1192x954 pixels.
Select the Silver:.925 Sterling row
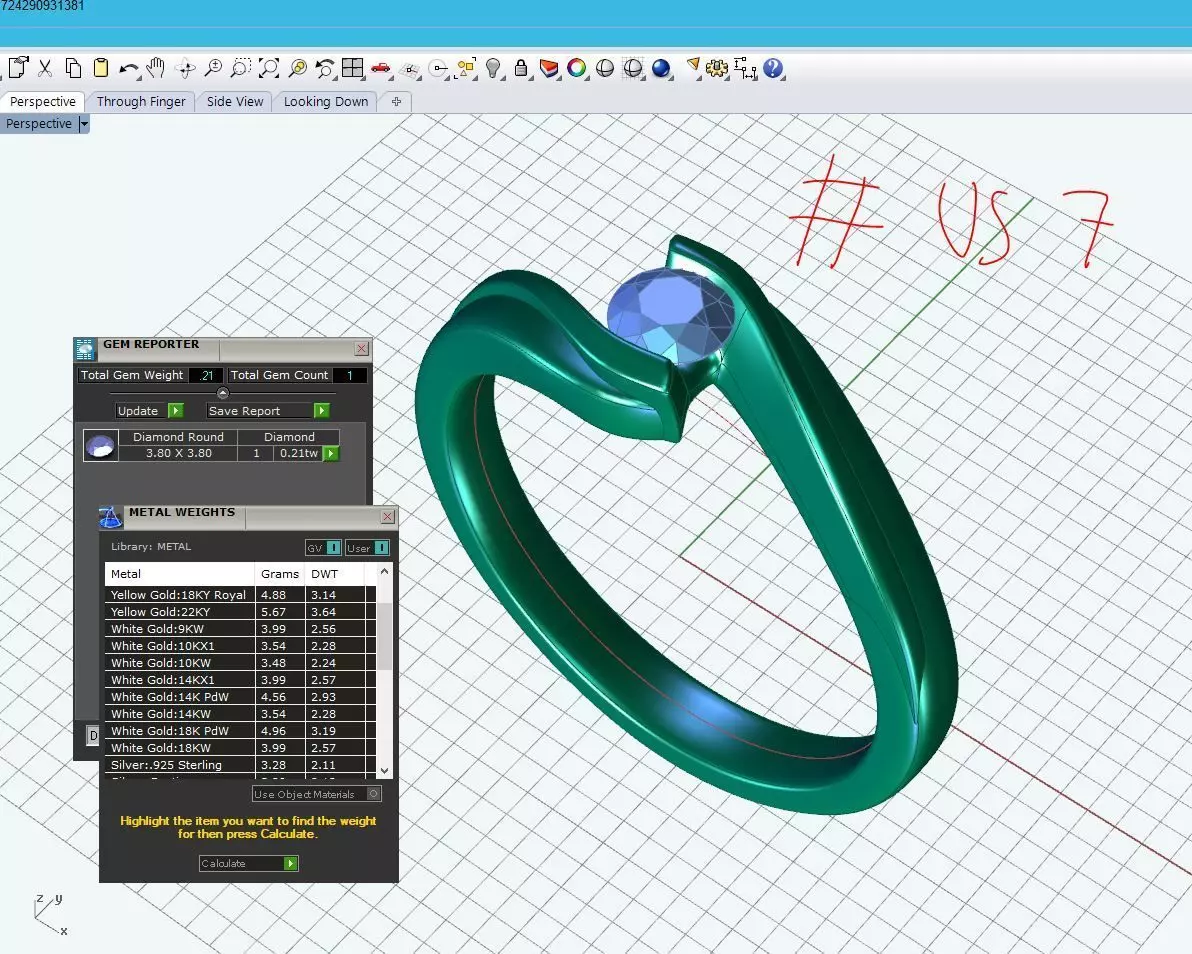240,765
